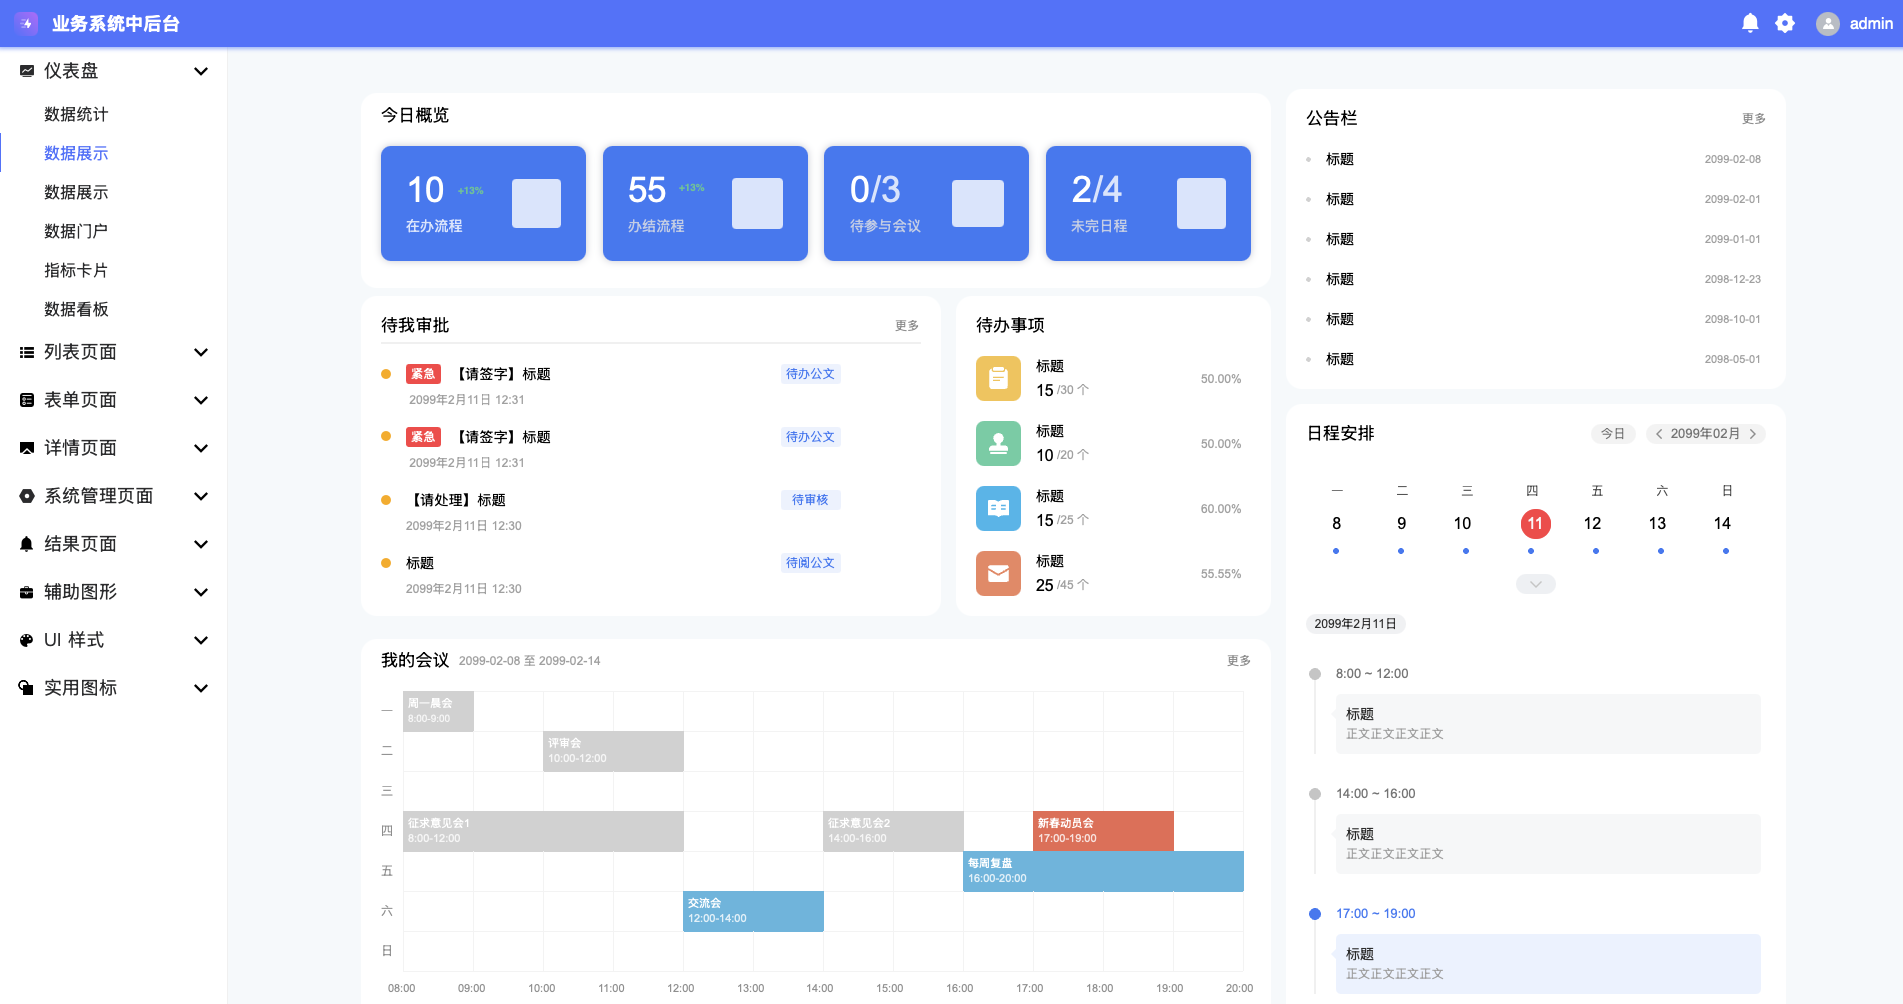
Task: Open the 征求意见会2 meeting block
Action: pyautogui.click(x=893, y=831)
